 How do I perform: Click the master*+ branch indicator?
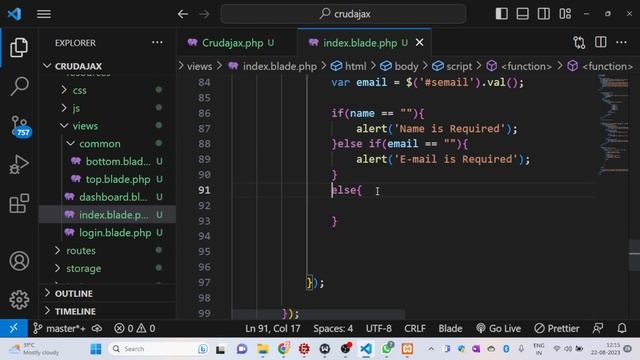pyautogui.click(x=59, y=329)
